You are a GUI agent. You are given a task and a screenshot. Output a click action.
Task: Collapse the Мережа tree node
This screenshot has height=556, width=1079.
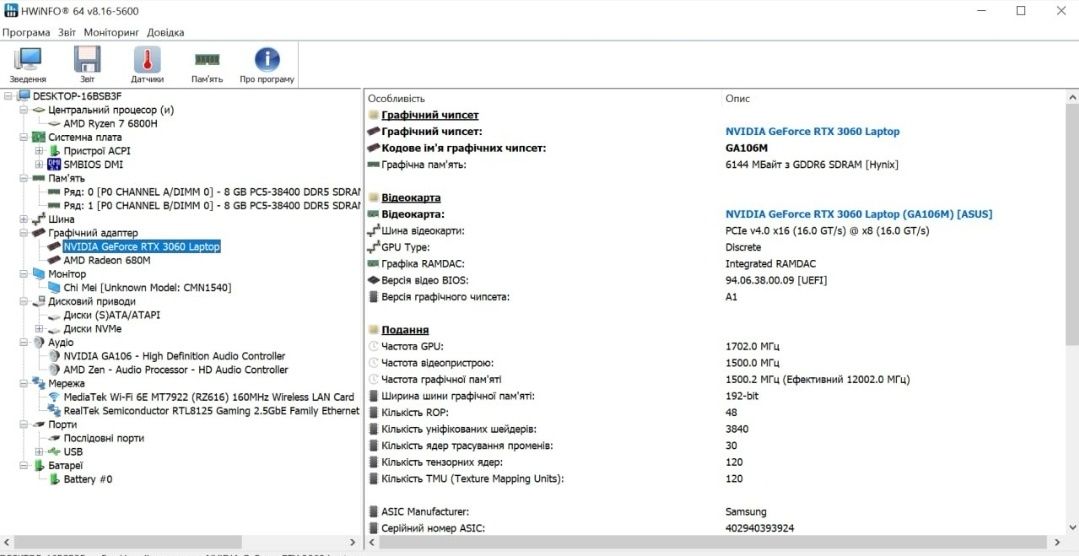[23, 383]
